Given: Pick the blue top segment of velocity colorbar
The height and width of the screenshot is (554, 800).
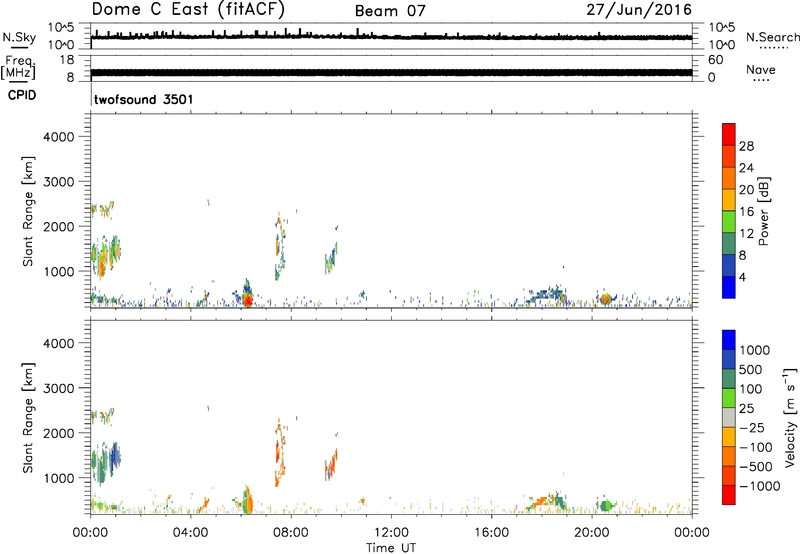Looking at the screenshot, I should [729, 340].
